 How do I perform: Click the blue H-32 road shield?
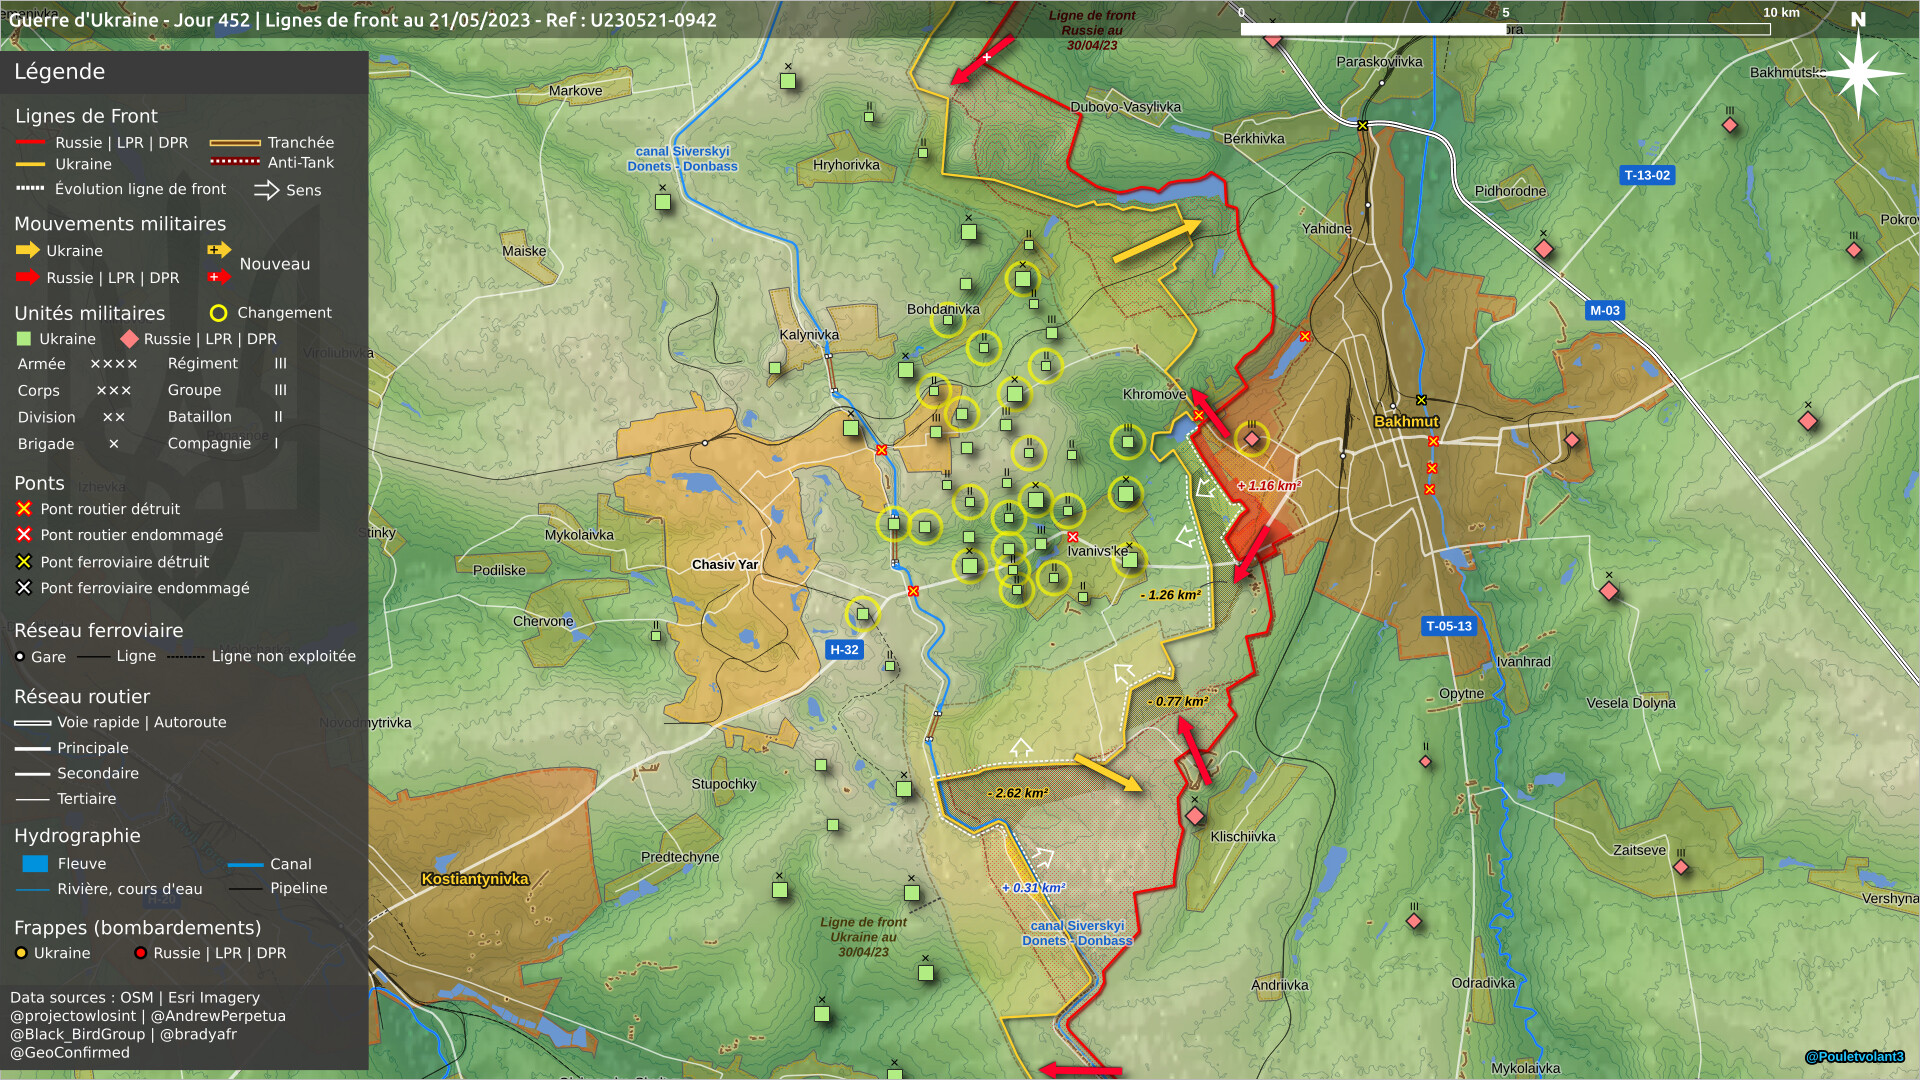(844, 649)
